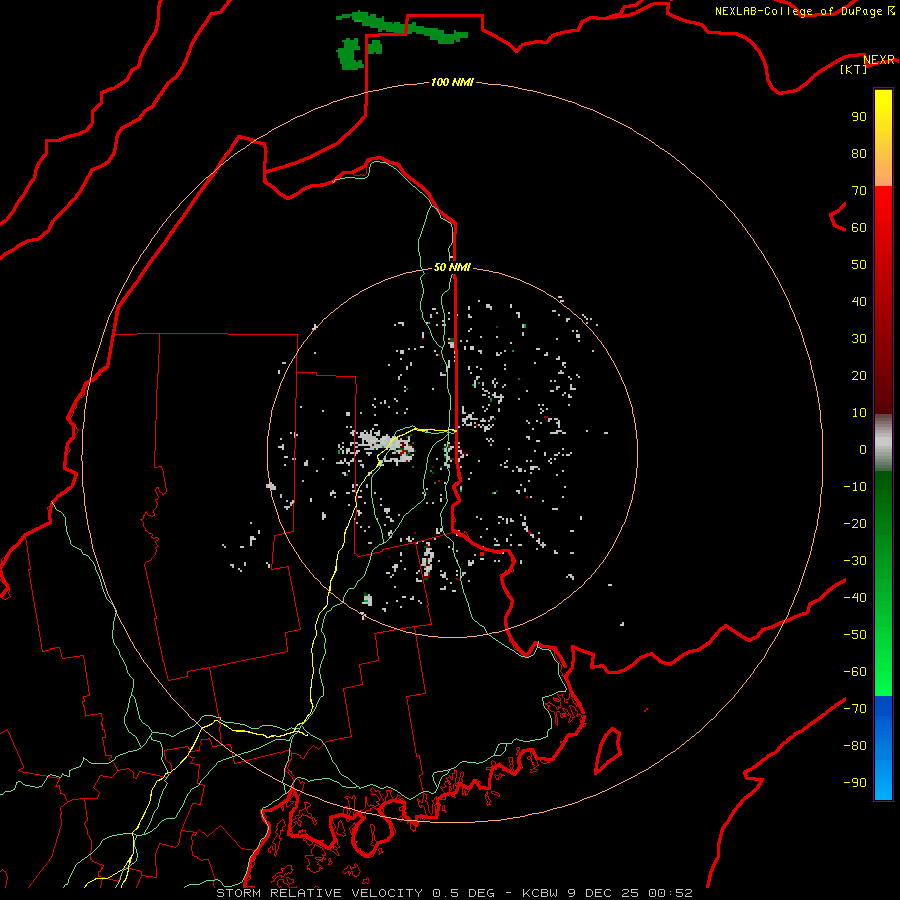Select the 0 value on velocity scale
The height and width of the screenshot is (900, 900).
point(863,450)
